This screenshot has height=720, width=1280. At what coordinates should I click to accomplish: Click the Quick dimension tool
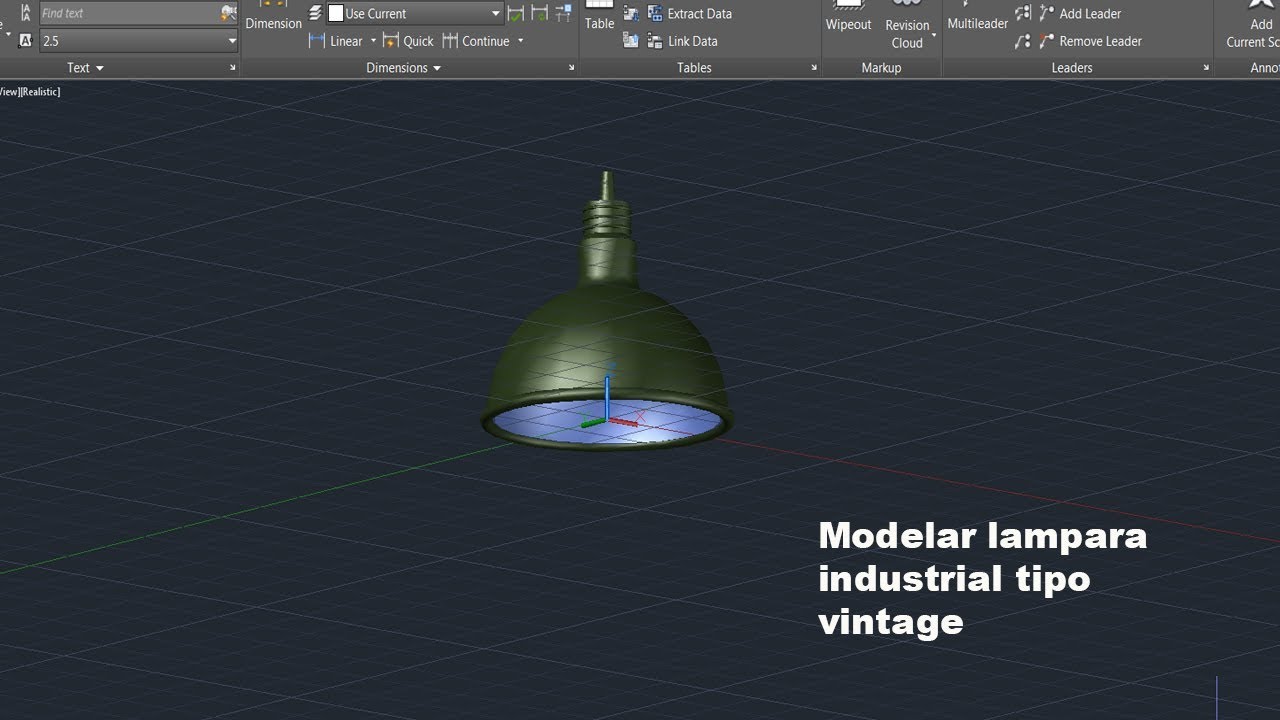pos(408,41)
